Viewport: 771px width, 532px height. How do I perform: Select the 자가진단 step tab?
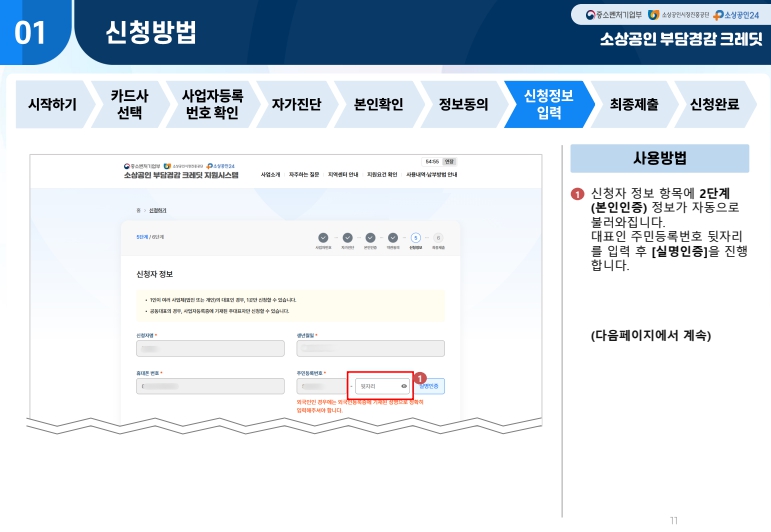coord(297,104)
